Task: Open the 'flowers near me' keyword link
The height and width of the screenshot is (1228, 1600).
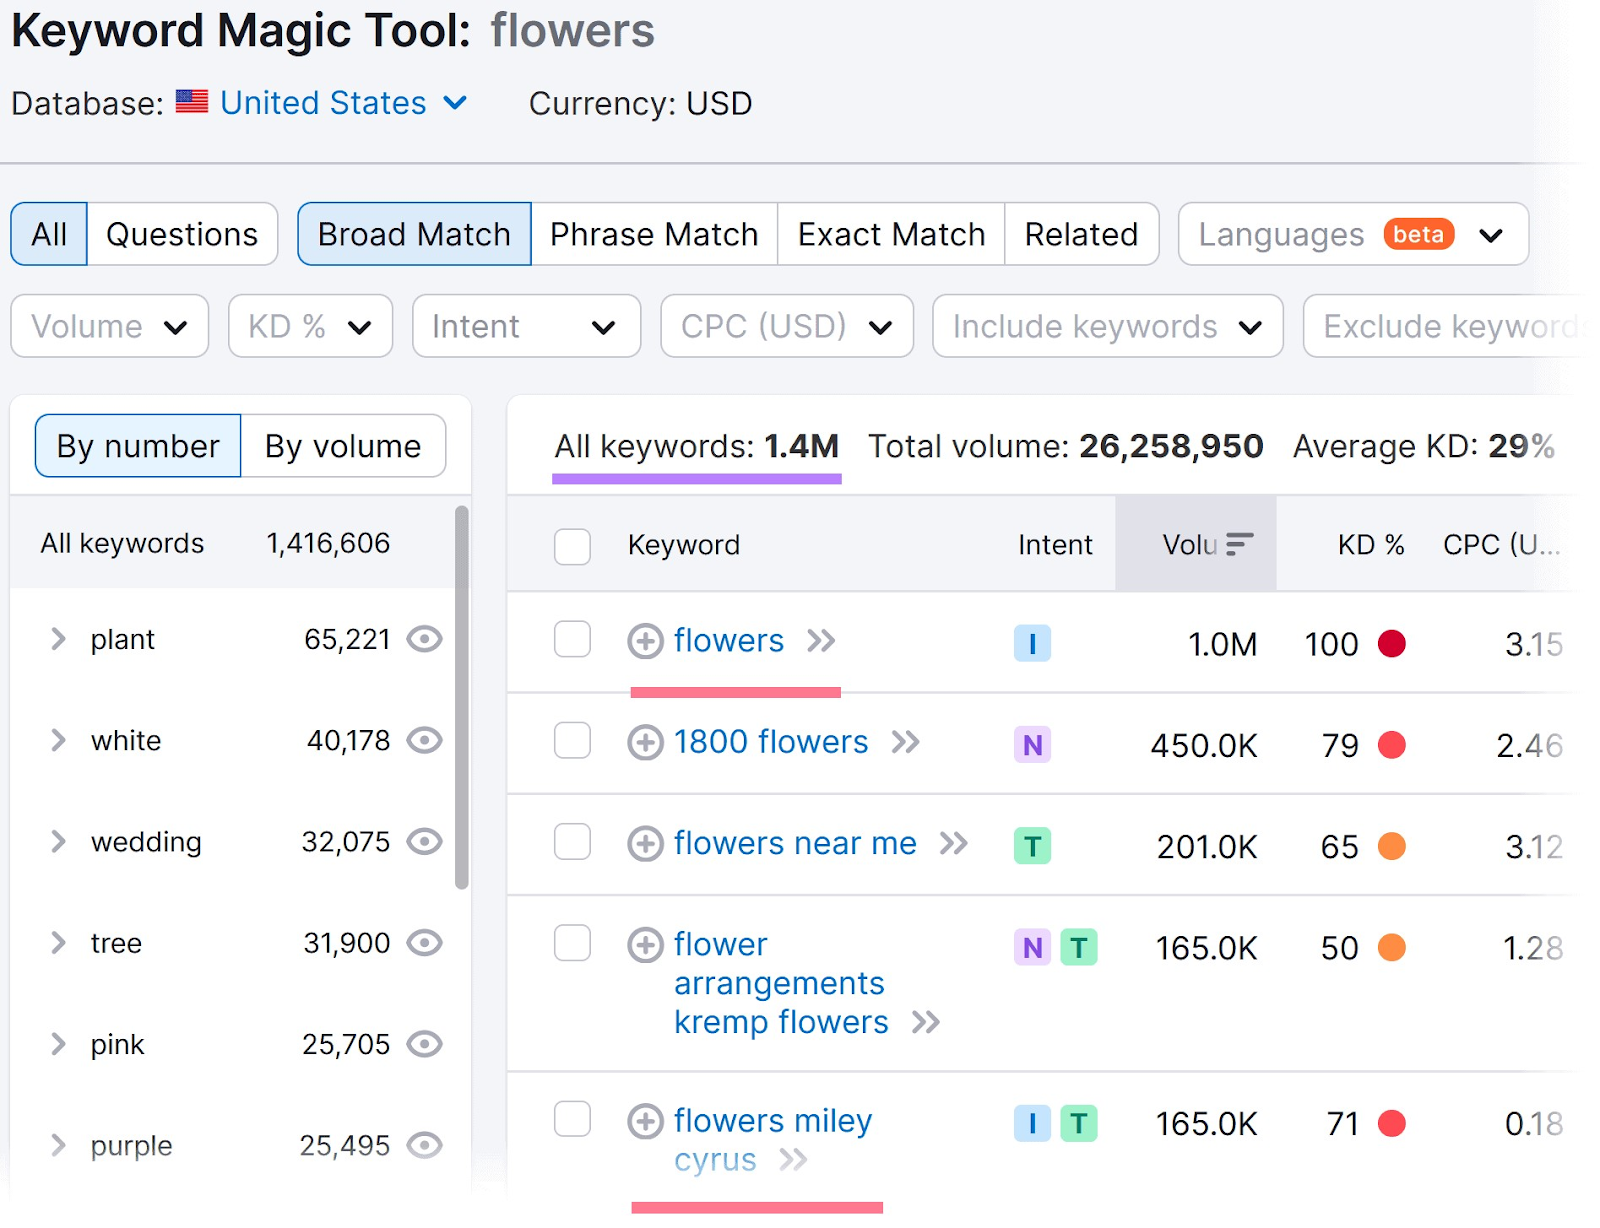Action: pyautogui.click(x=793, y=843)
